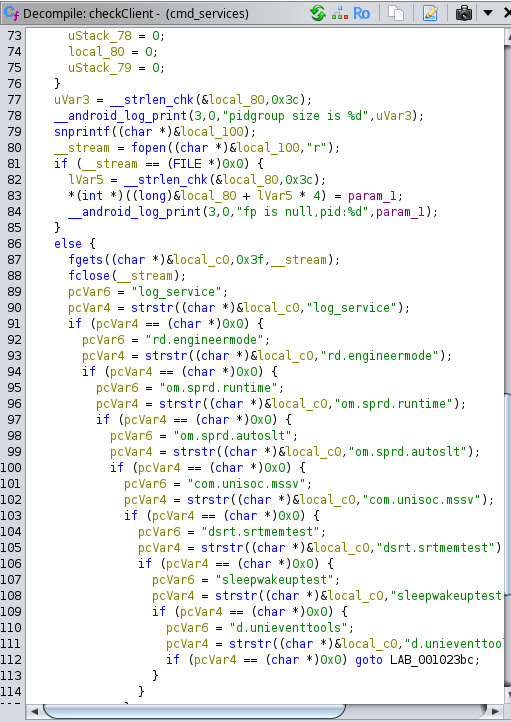Click line number 100 in the gutter
511x722 pixels.
coord(11,467)
